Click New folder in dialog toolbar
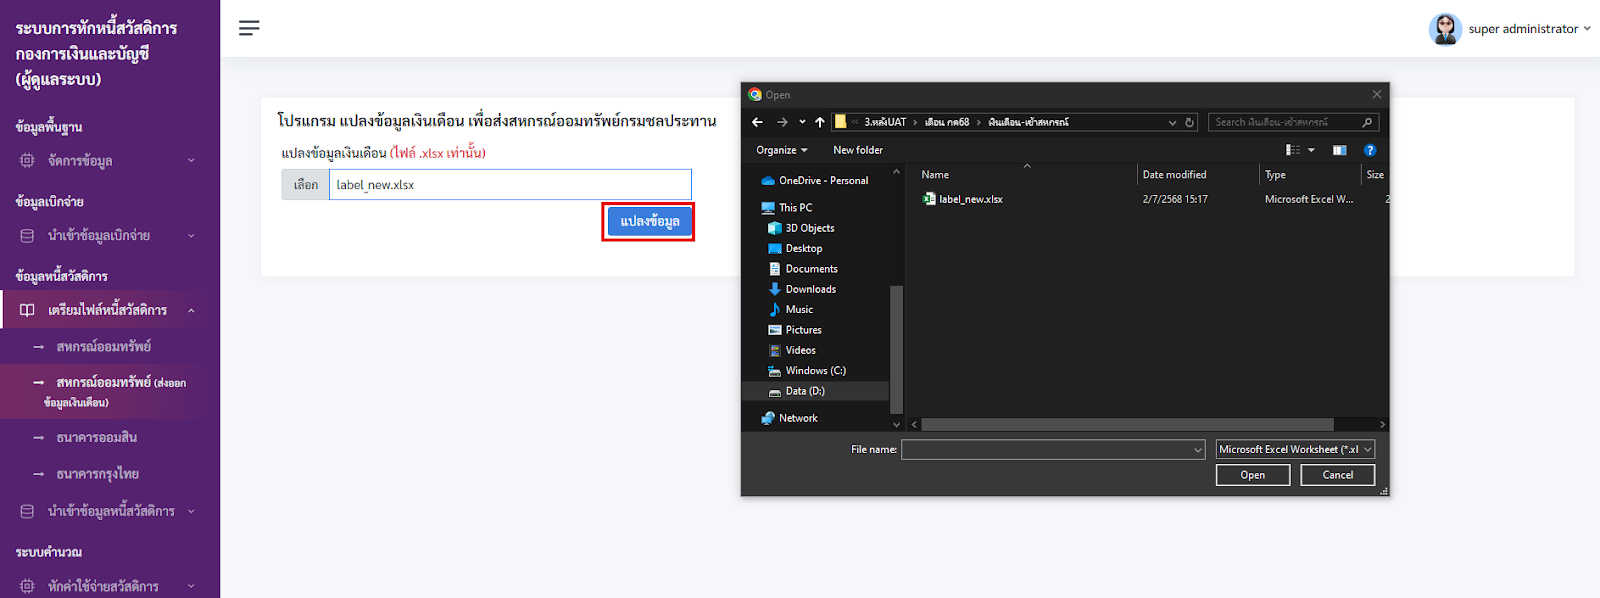Image resolution: width=1600 pixels, height=598 pixels. pos(858,150)
